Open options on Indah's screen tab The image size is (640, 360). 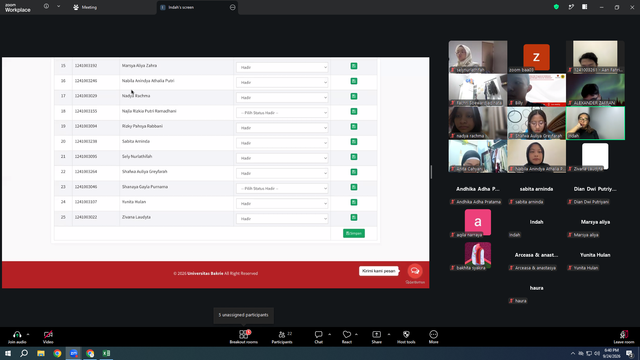tap(233, 7)
